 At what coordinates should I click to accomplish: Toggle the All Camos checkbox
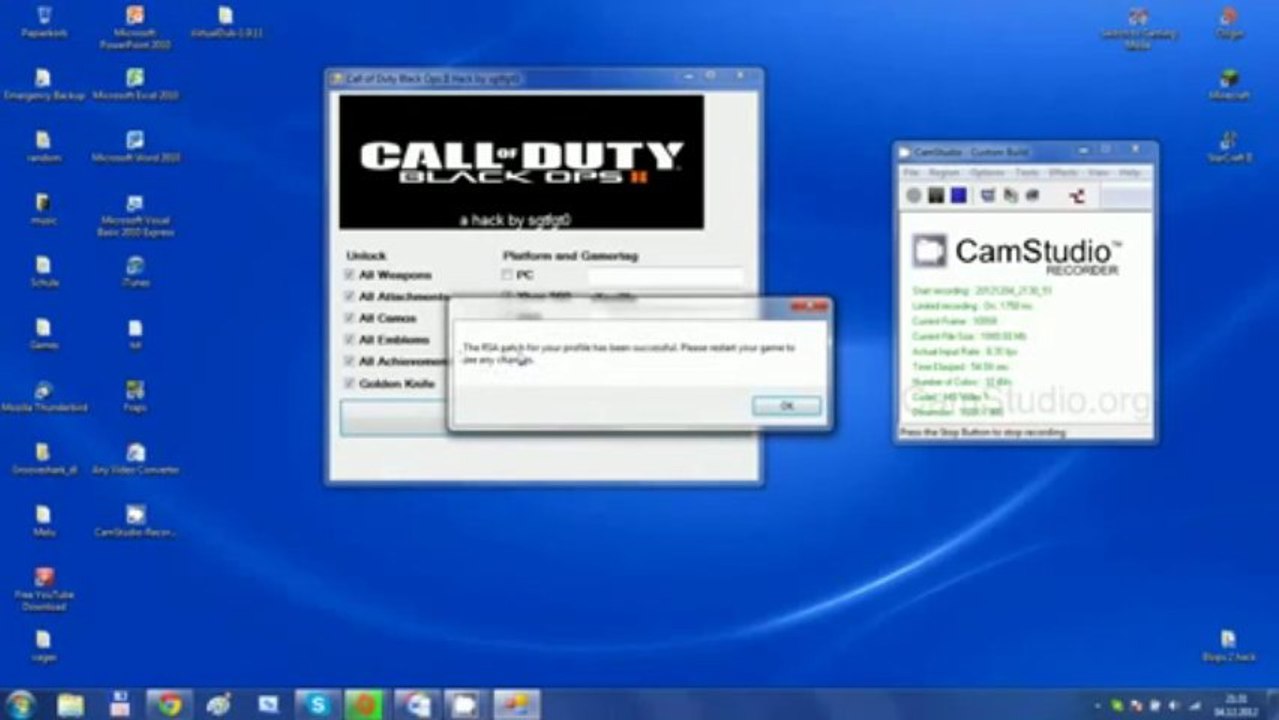tap(350, 318)
